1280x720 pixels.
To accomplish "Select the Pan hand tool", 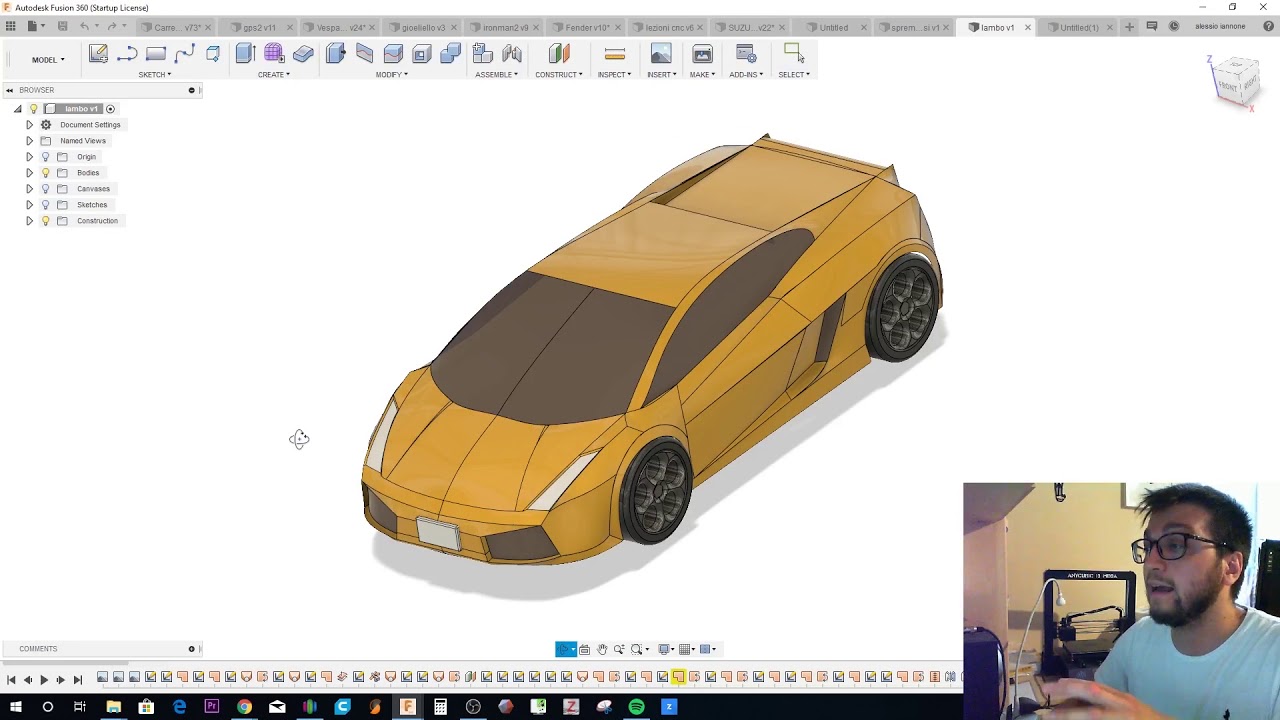I will 602,649.
